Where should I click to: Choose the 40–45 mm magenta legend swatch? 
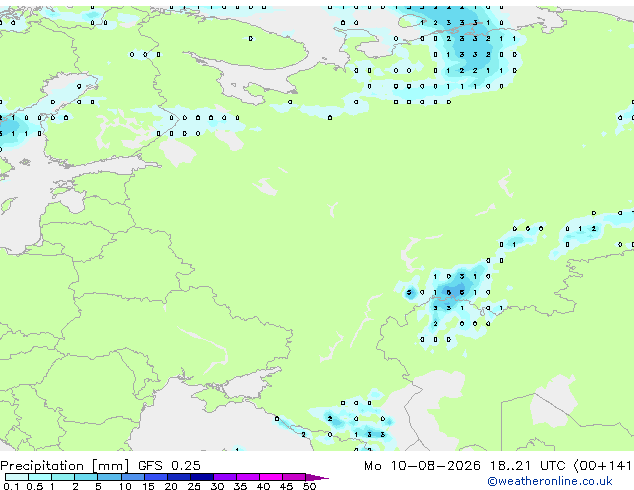pyautogui.click(x=271, y=477)
